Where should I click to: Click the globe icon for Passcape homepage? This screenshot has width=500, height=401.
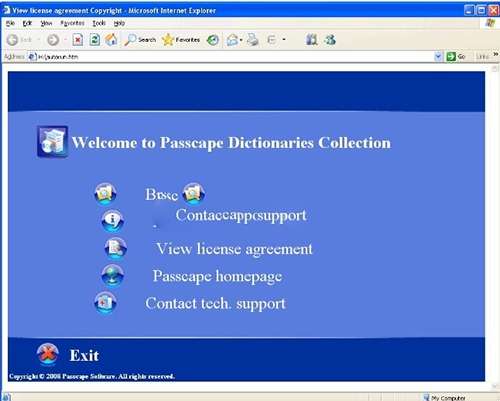tap(113, 276)
